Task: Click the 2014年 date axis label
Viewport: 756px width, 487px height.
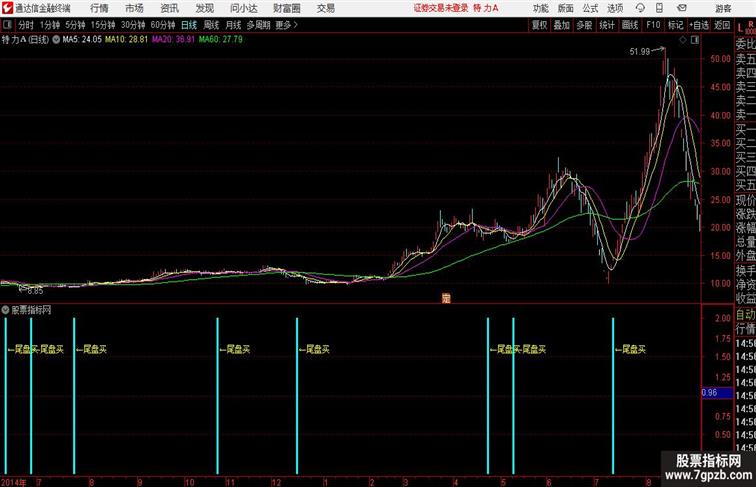Action: click(x=14, y=482)
